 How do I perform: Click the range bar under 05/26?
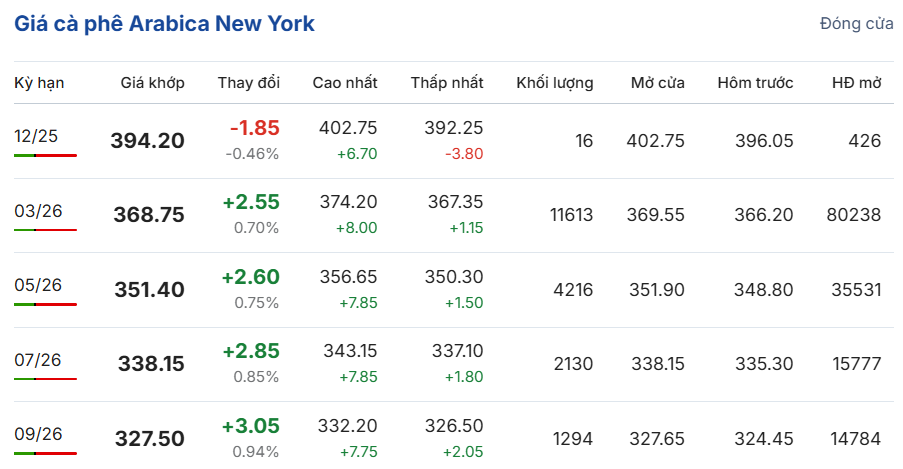(45, 304)
